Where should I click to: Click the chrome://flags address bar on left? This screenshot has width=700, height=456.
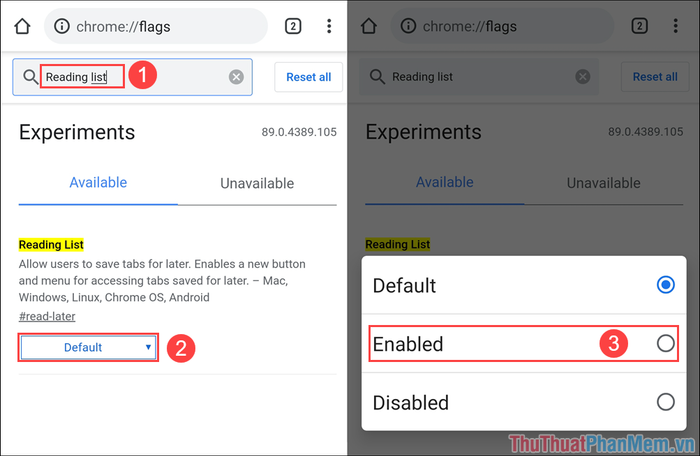coord(156,26)
